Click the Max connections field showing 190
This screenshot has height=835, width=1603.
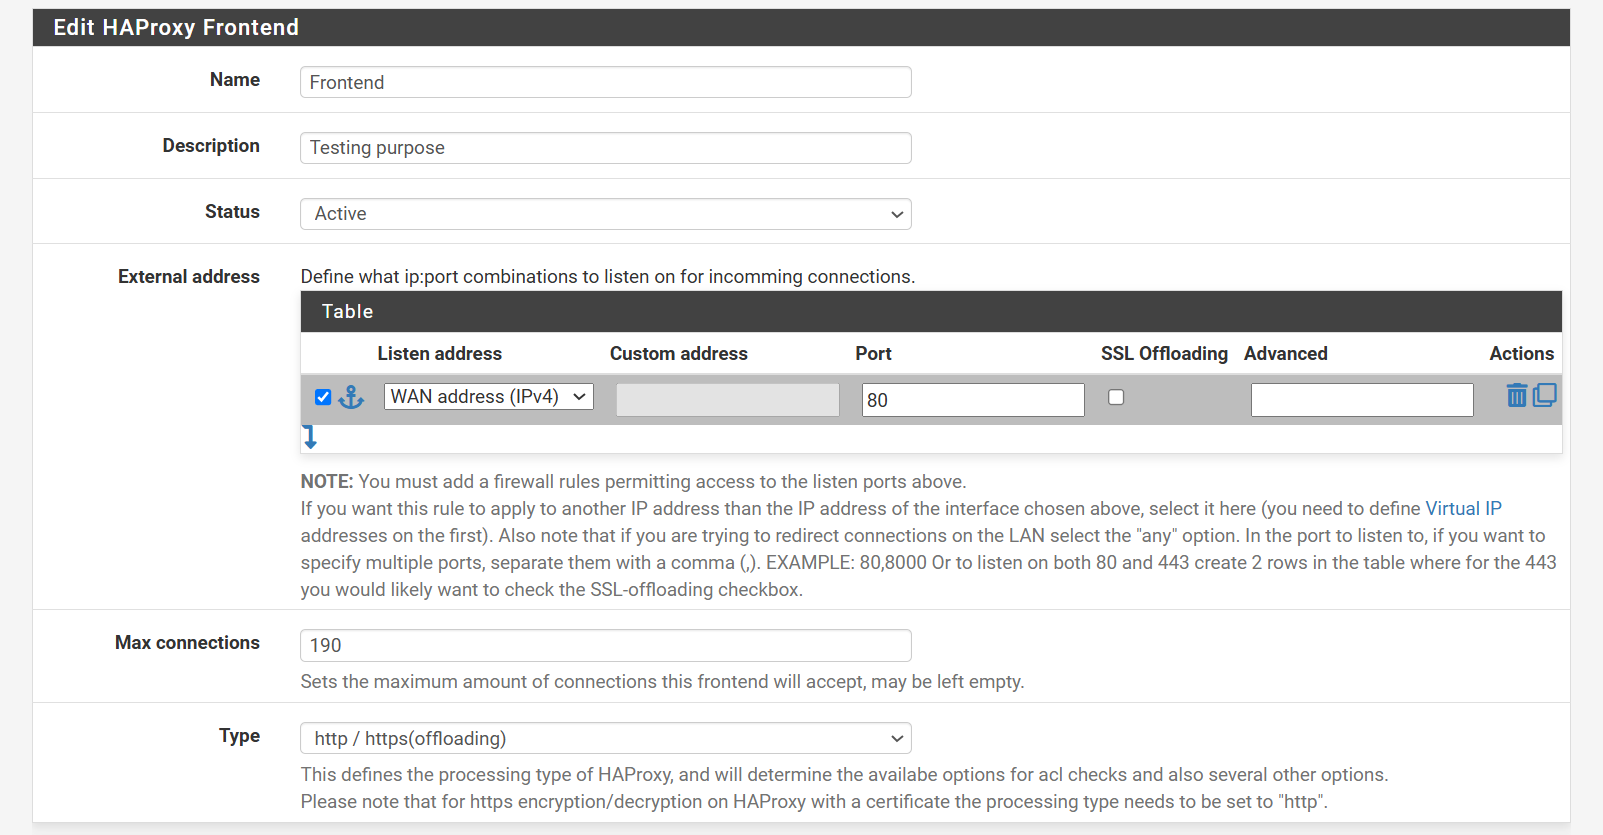tap(606, 645)
